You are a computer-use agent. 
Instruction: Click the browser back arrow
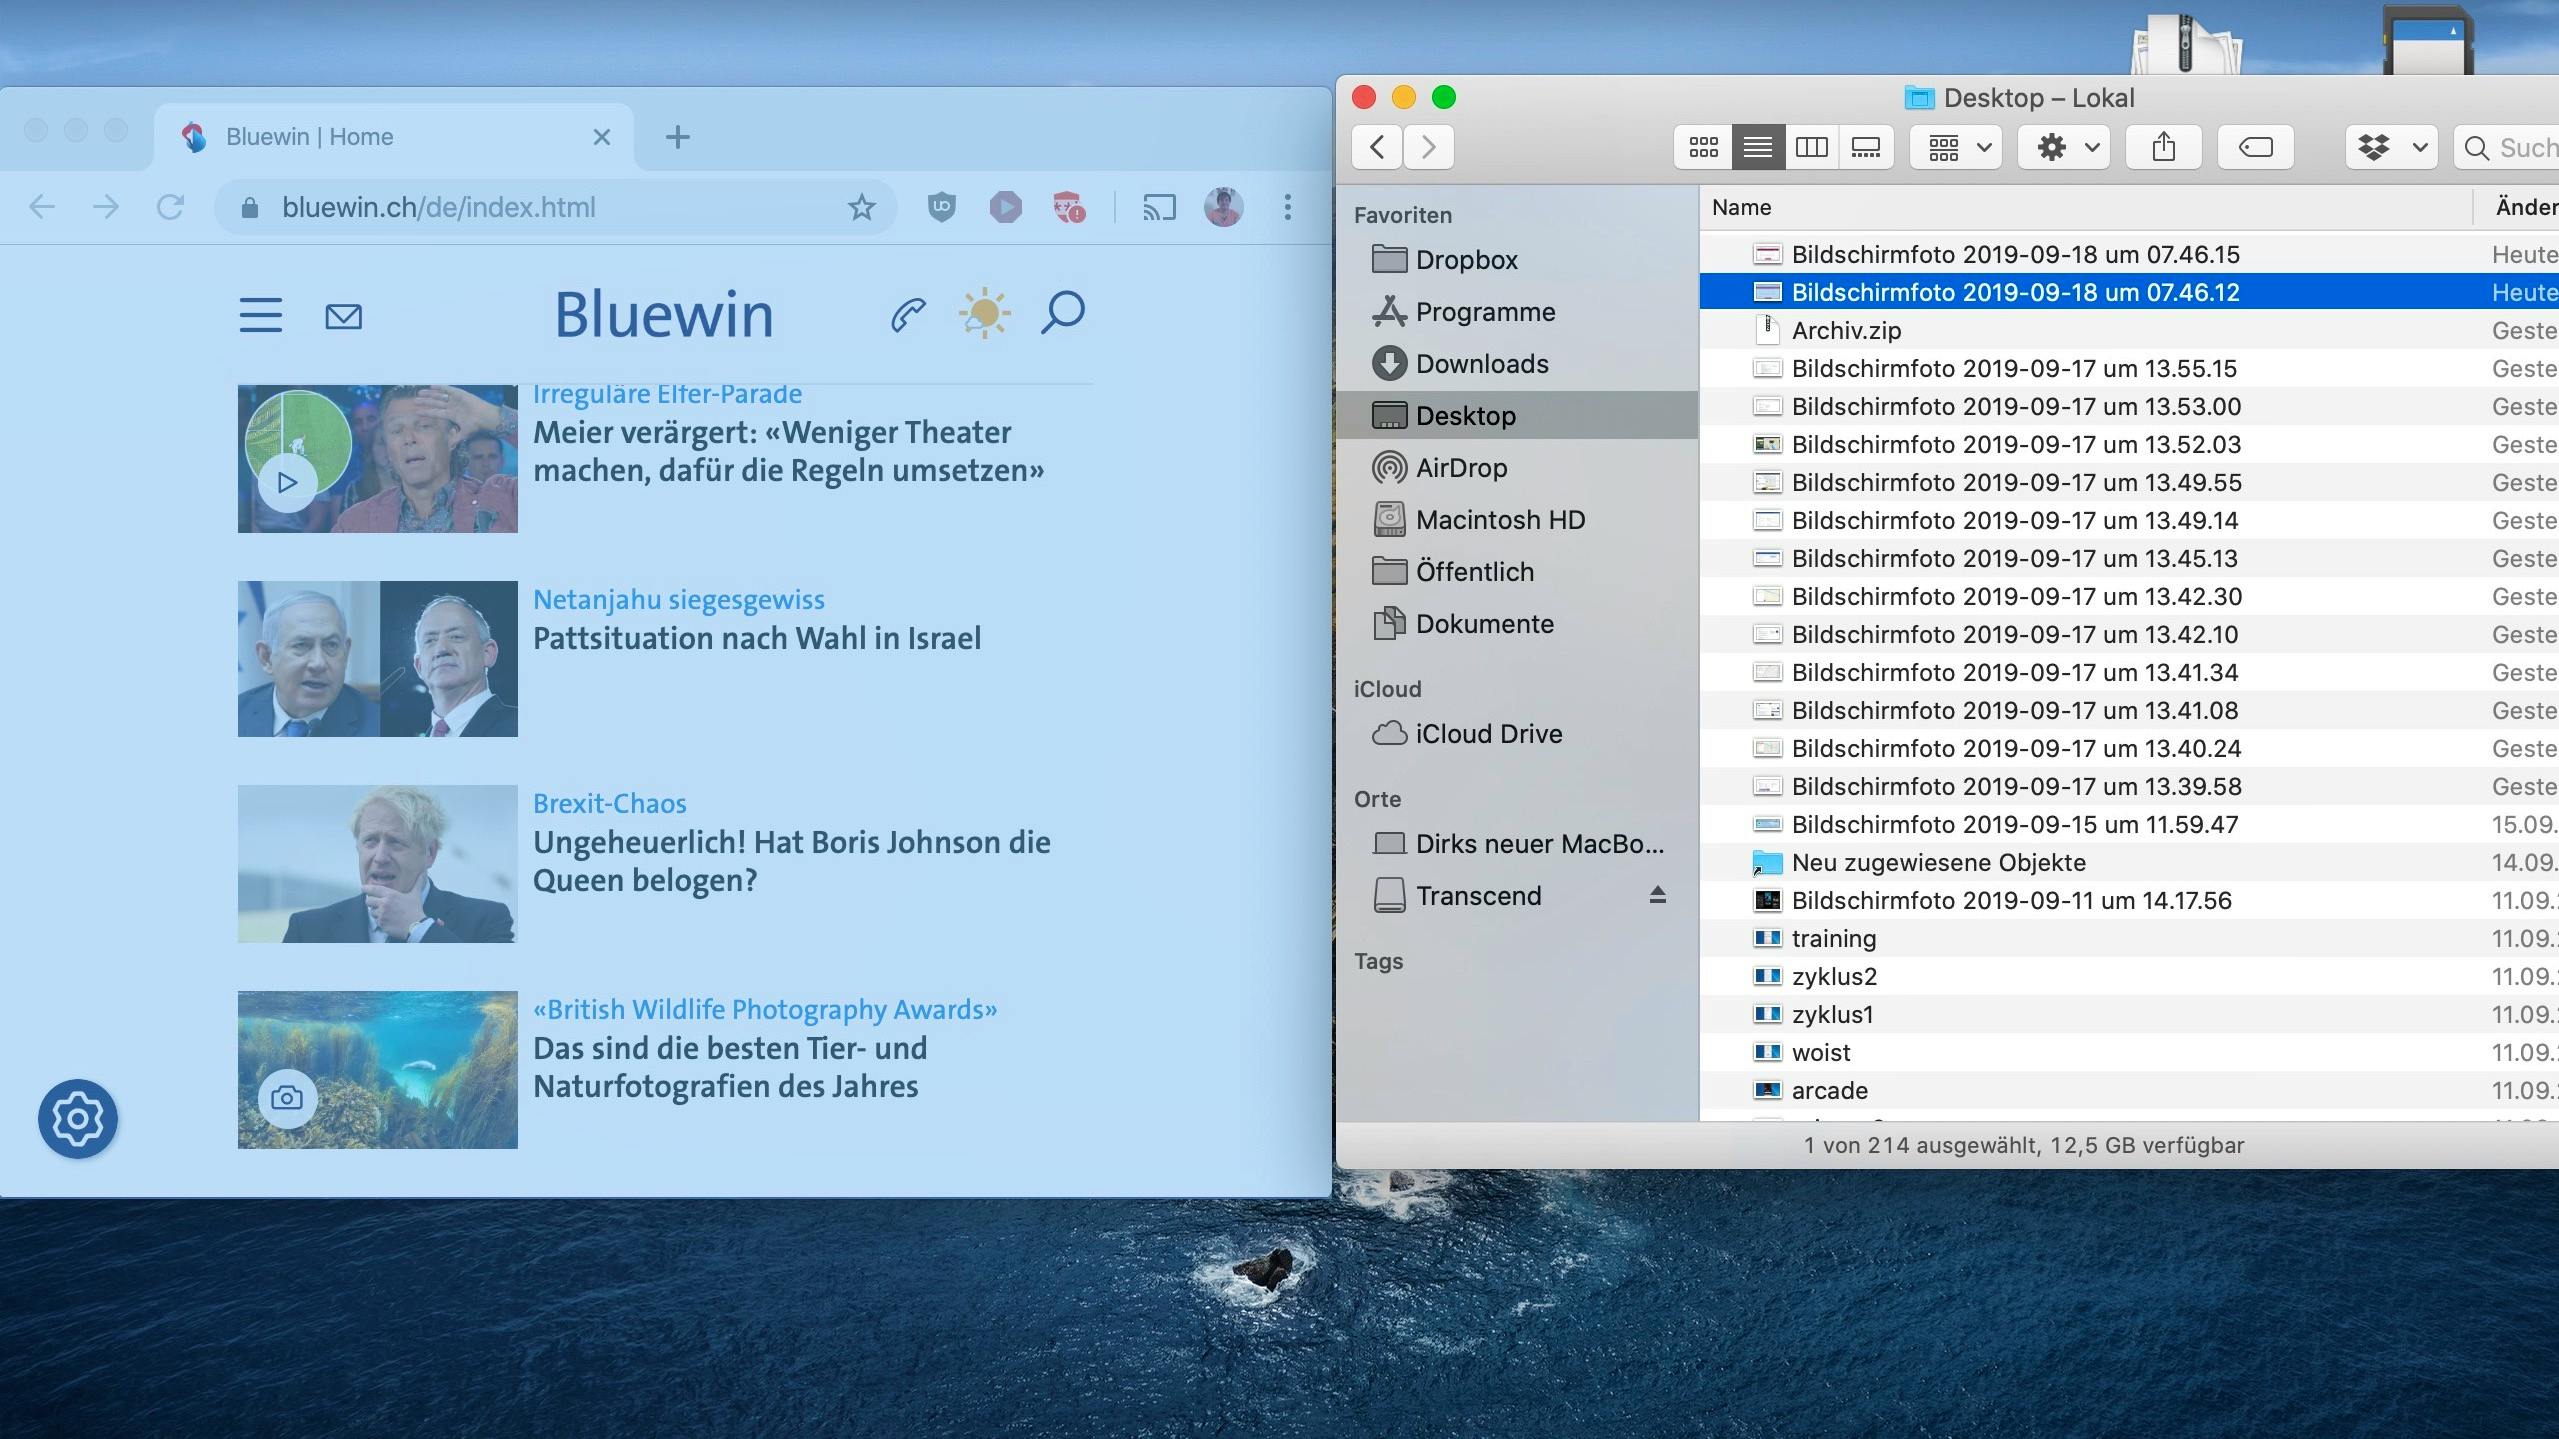(x=42, y=207)
